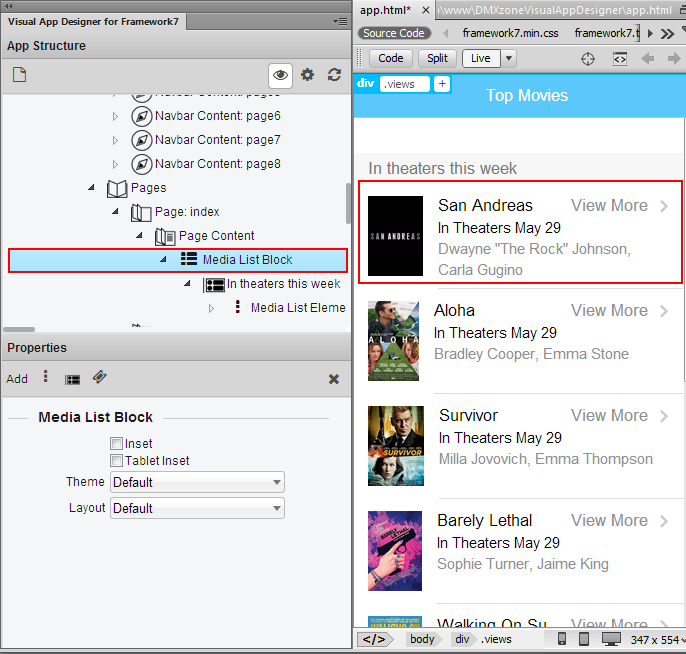Add class with plus button
This screenshot has height=654, width=686.
coord(442,84)
